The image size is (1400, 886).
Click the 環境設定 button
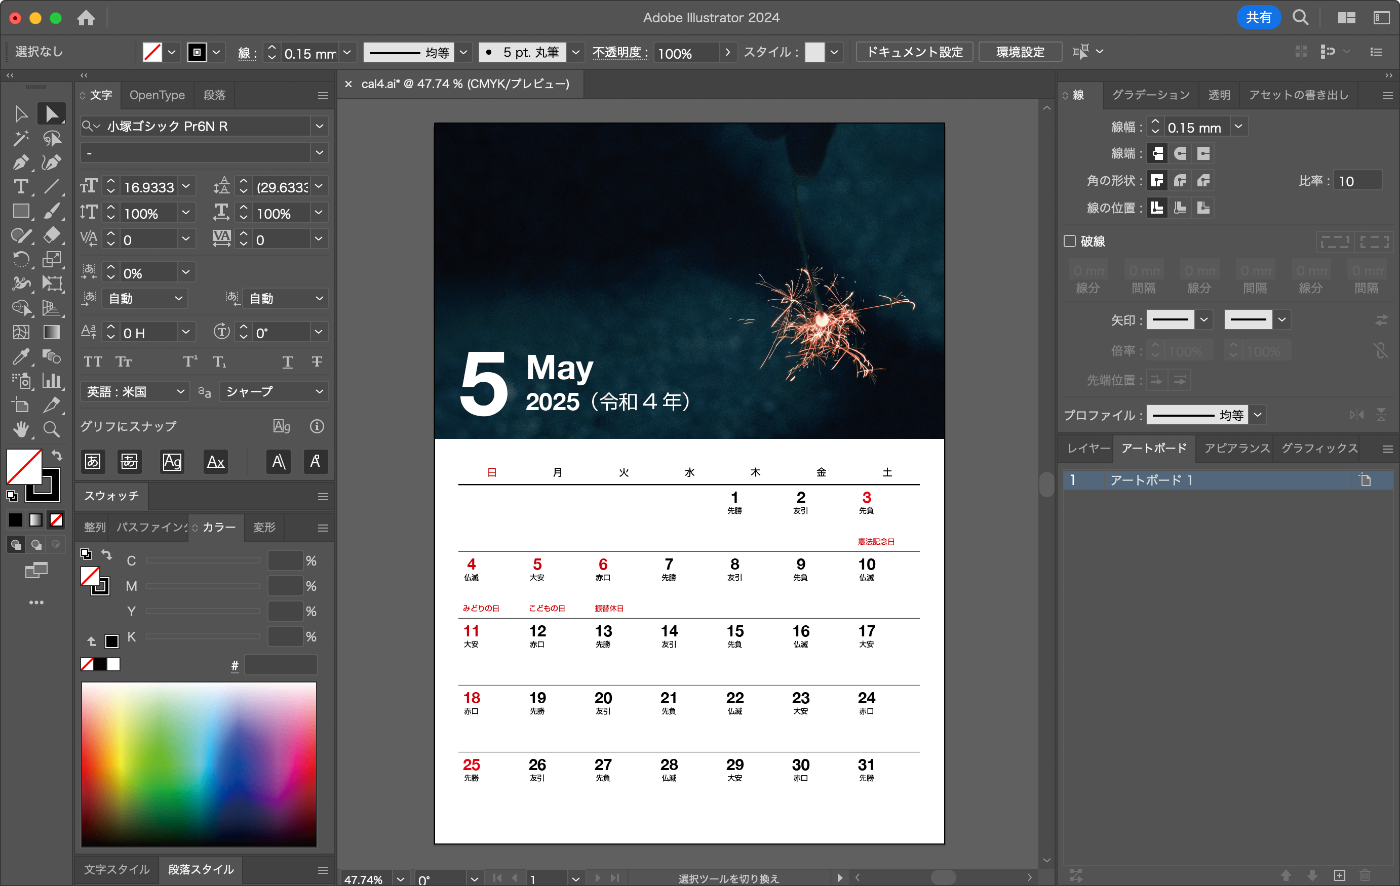(x=1020, y=52)
